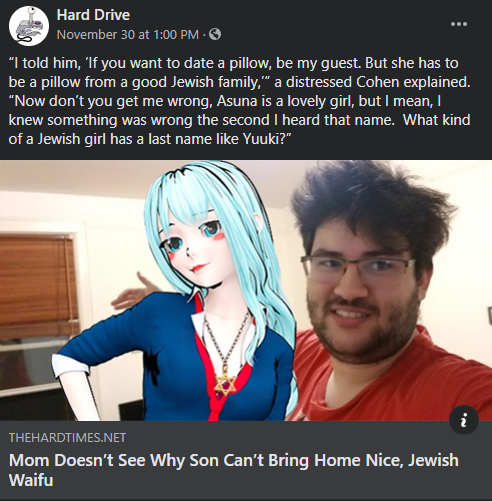Open the Hard Drive page name
The width and height of the screenshot is (492, 501).
[x=93, y=15]
